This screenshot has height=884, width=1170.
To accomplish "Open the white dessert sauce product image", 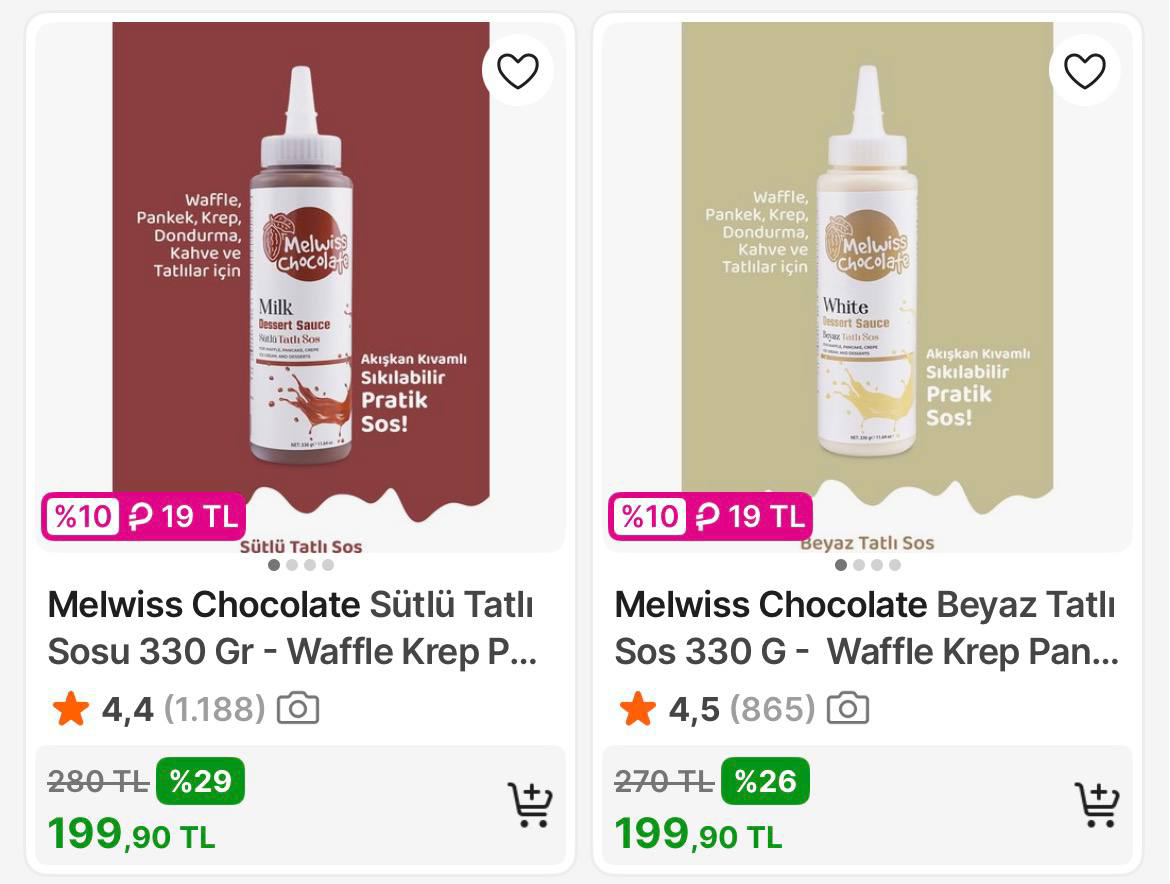I will pyautogui.click(x=866, y=270).
